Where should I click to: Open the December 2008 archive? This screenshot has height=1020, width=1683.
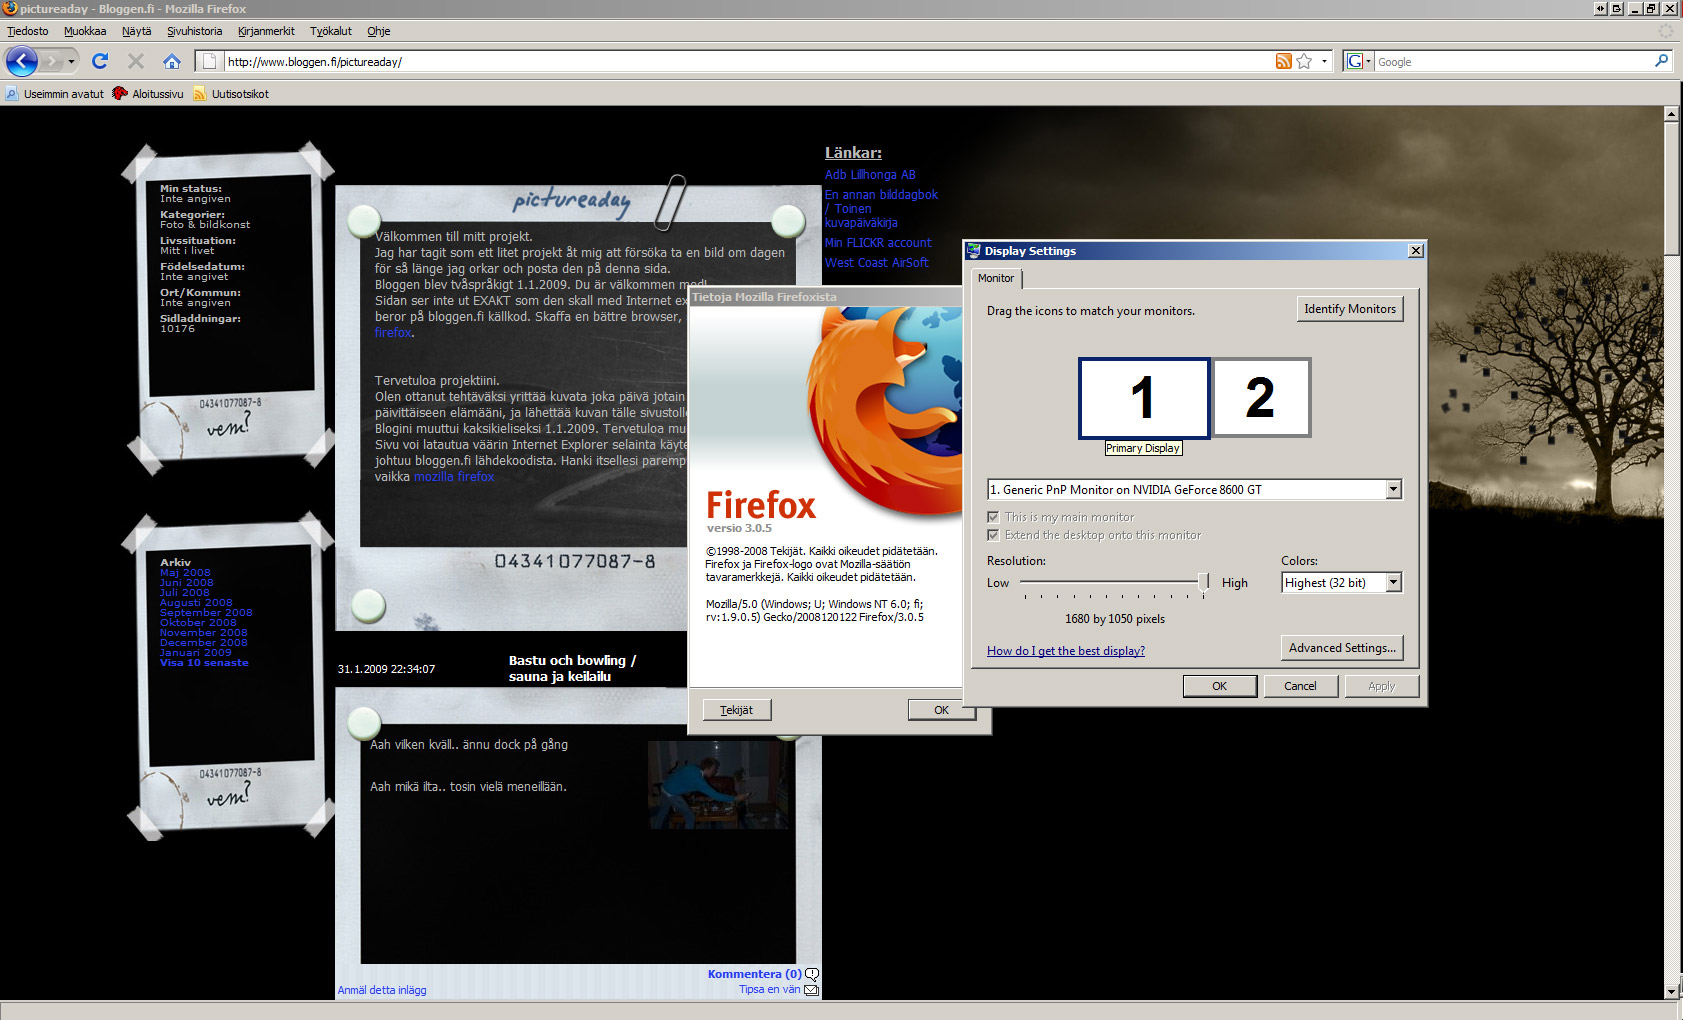tap(204, 643)
